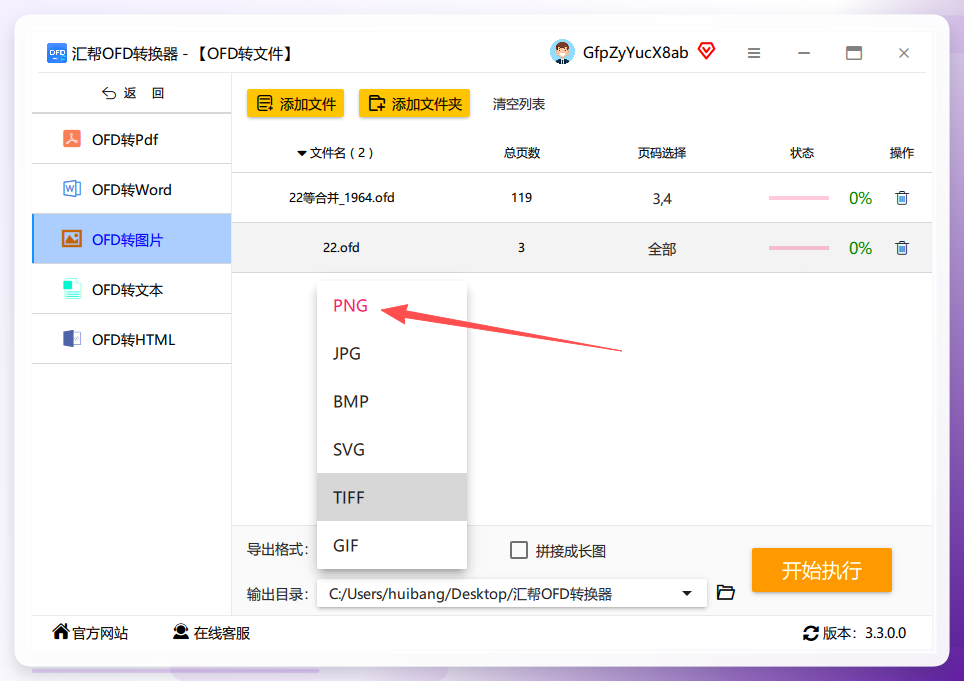Select SVG export format
Screen dimensions: 964x681
tap(392, 449)
